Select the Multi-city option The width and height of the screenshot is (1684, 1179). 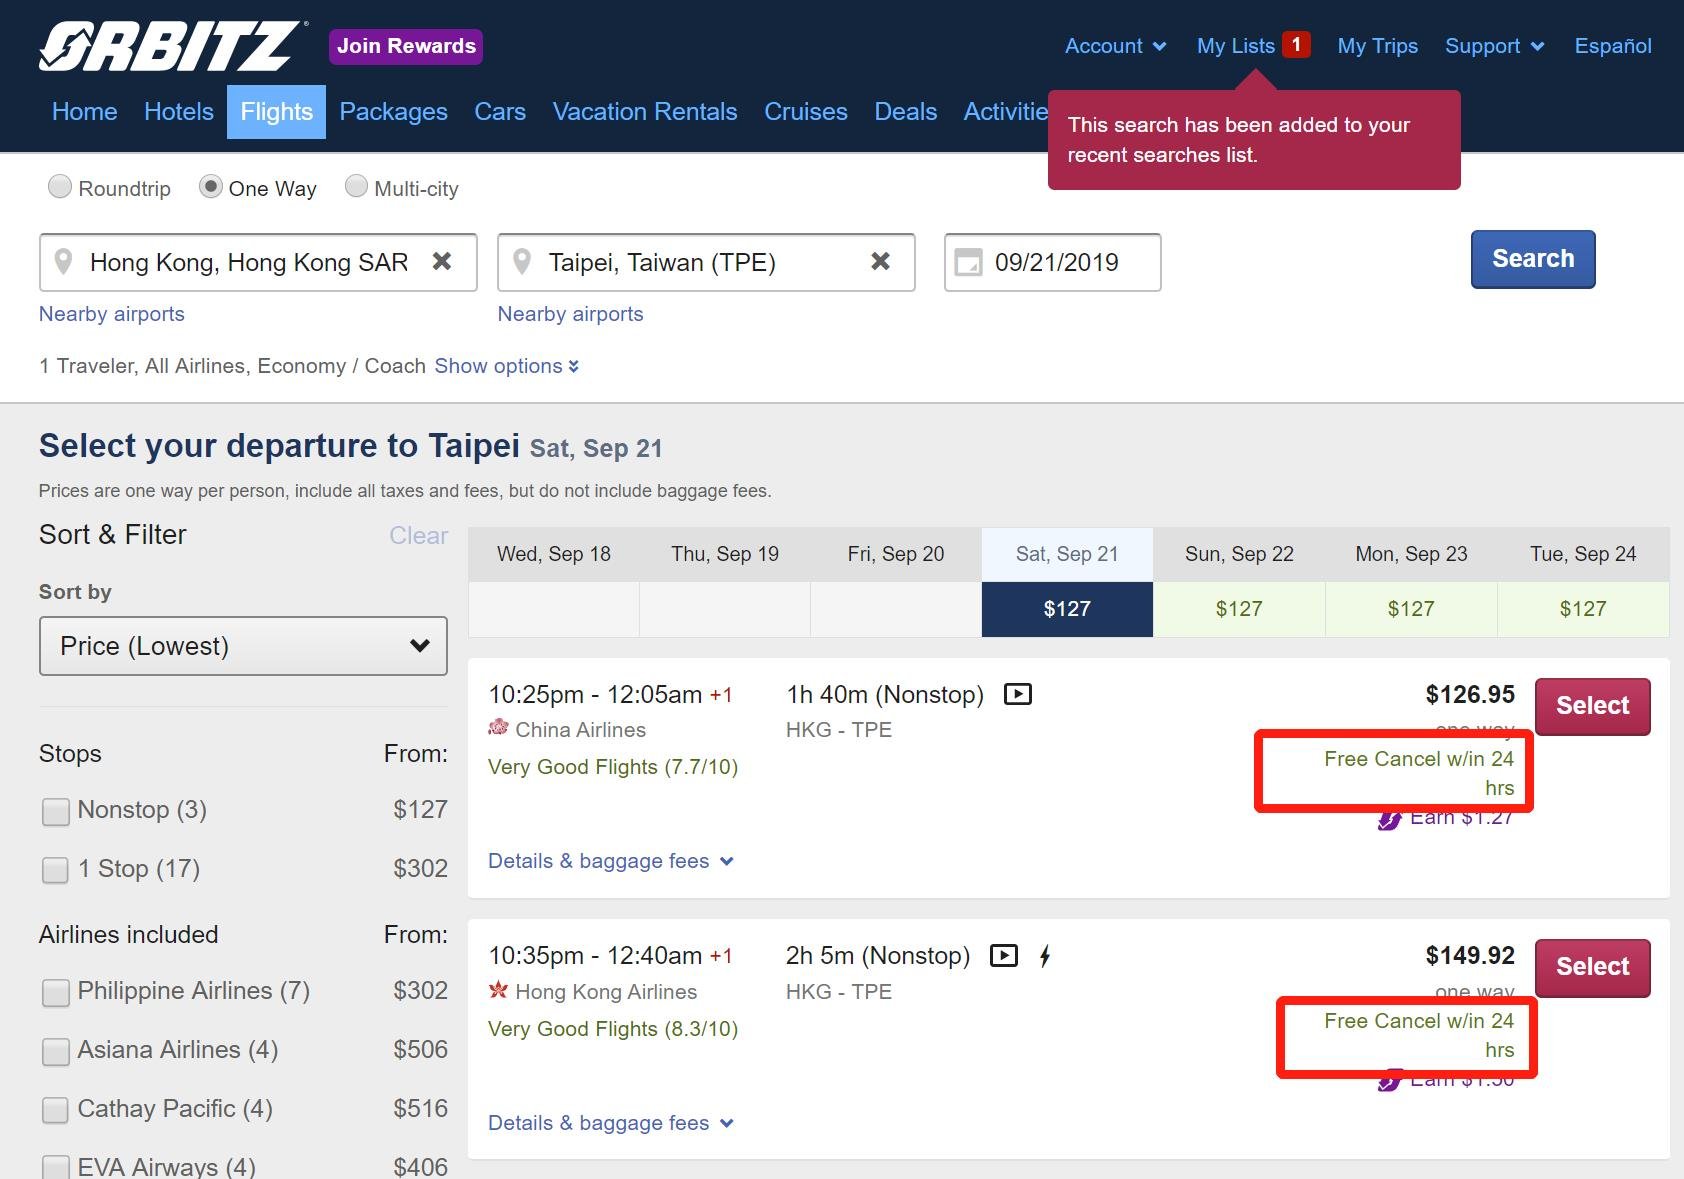356,187
